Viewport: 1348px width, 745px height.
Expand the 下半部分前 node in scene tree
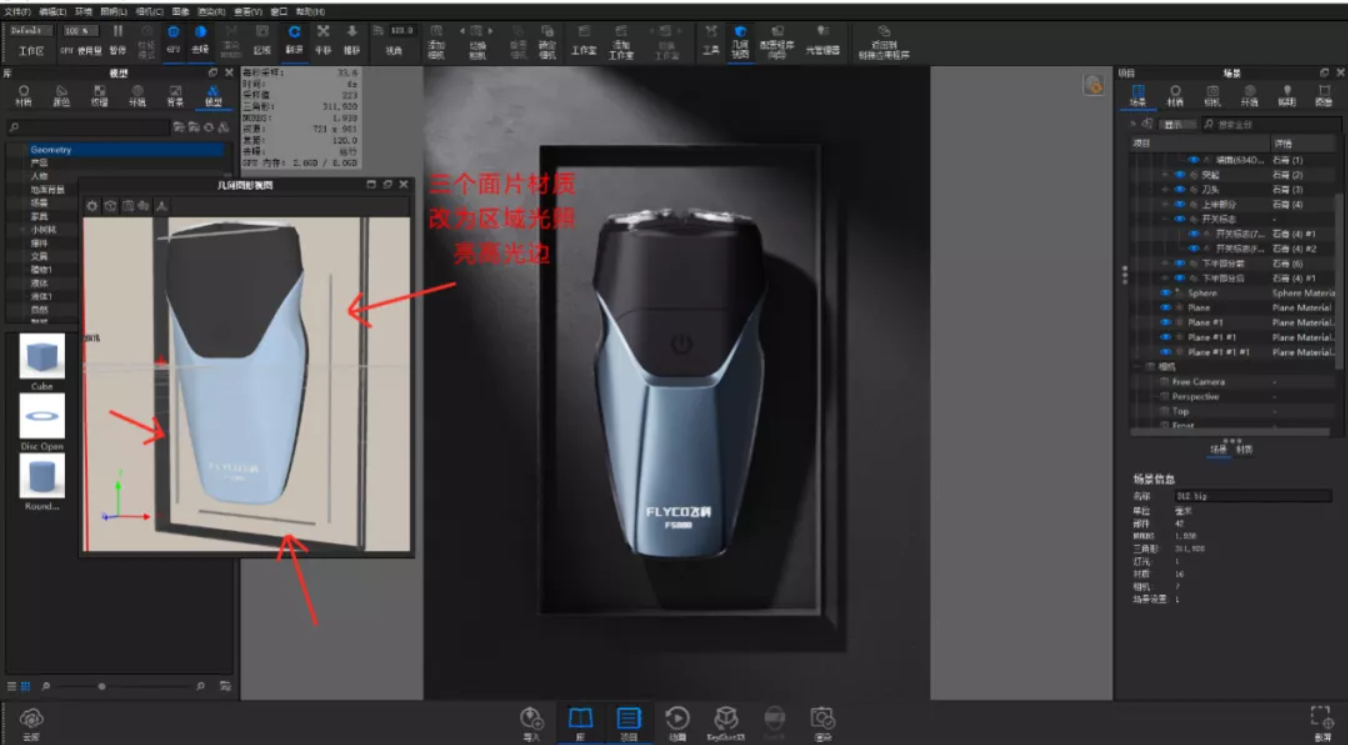coord(1165,263)
